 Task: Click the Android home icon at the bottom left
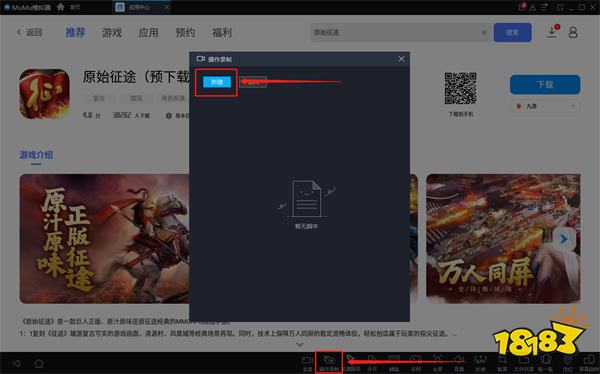(39, 363)
